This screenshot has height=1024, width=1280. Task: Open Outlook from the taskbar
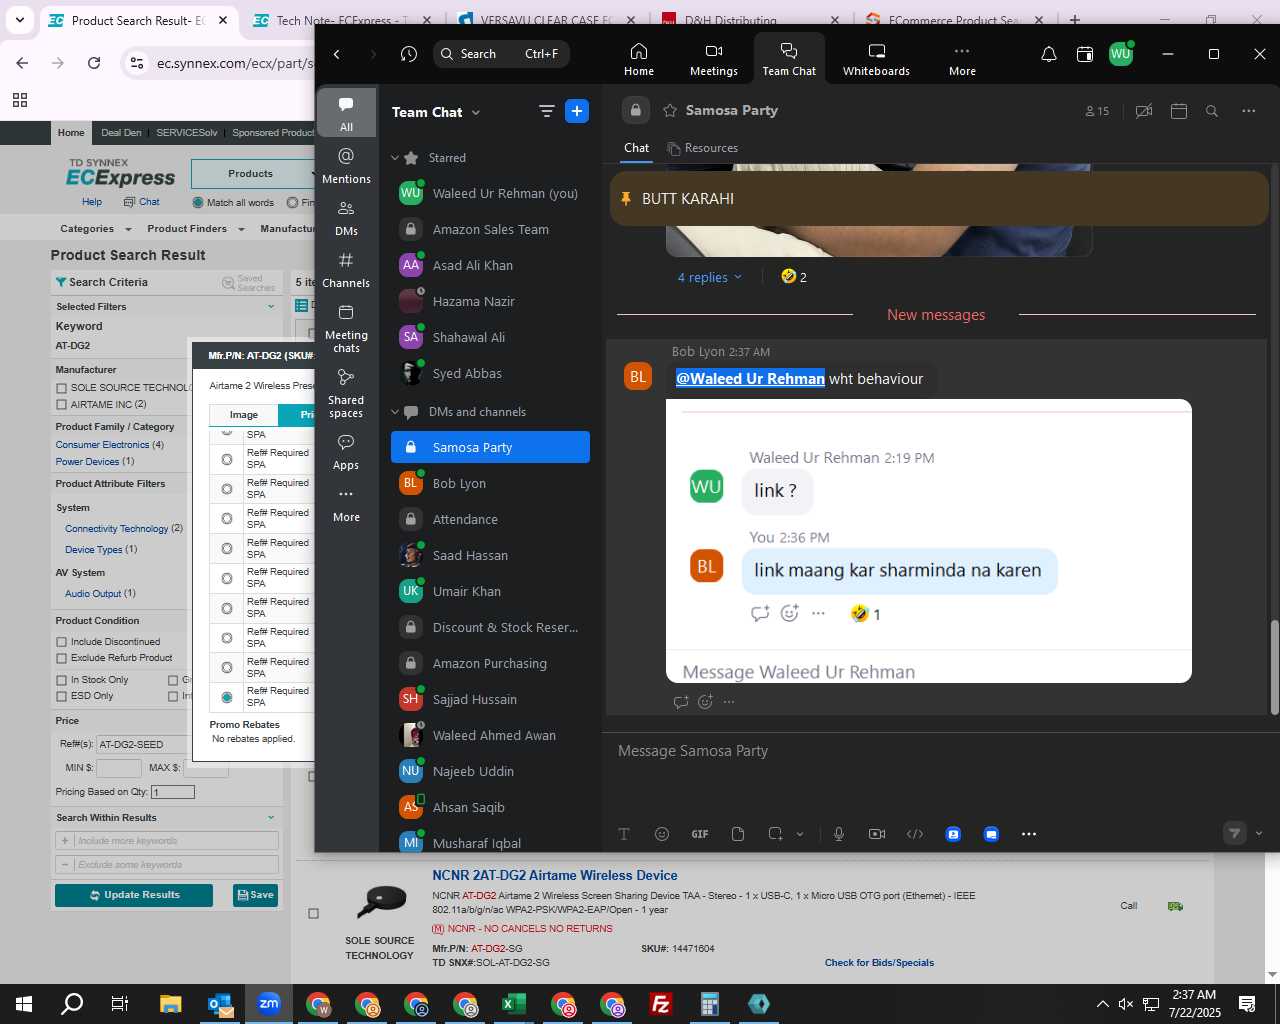click(220, 1004)
